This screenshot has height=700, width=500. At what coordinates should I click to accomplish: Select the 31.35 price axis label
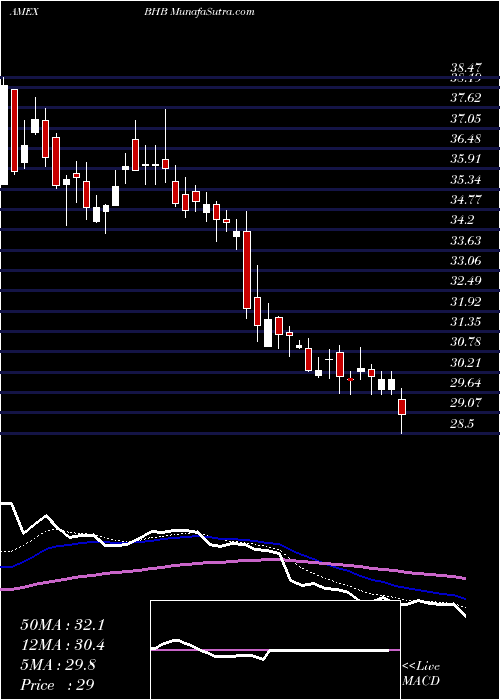pyautogui.click(x=466, y=322)
